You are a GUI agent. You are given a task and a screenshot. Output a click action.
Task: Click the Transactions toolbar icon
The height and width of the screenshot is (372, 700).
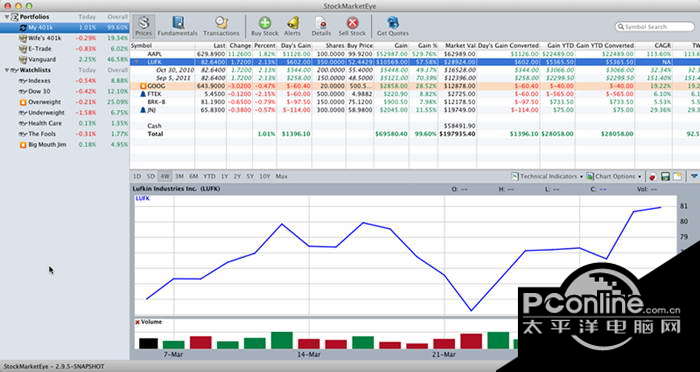tap(221, 26)
